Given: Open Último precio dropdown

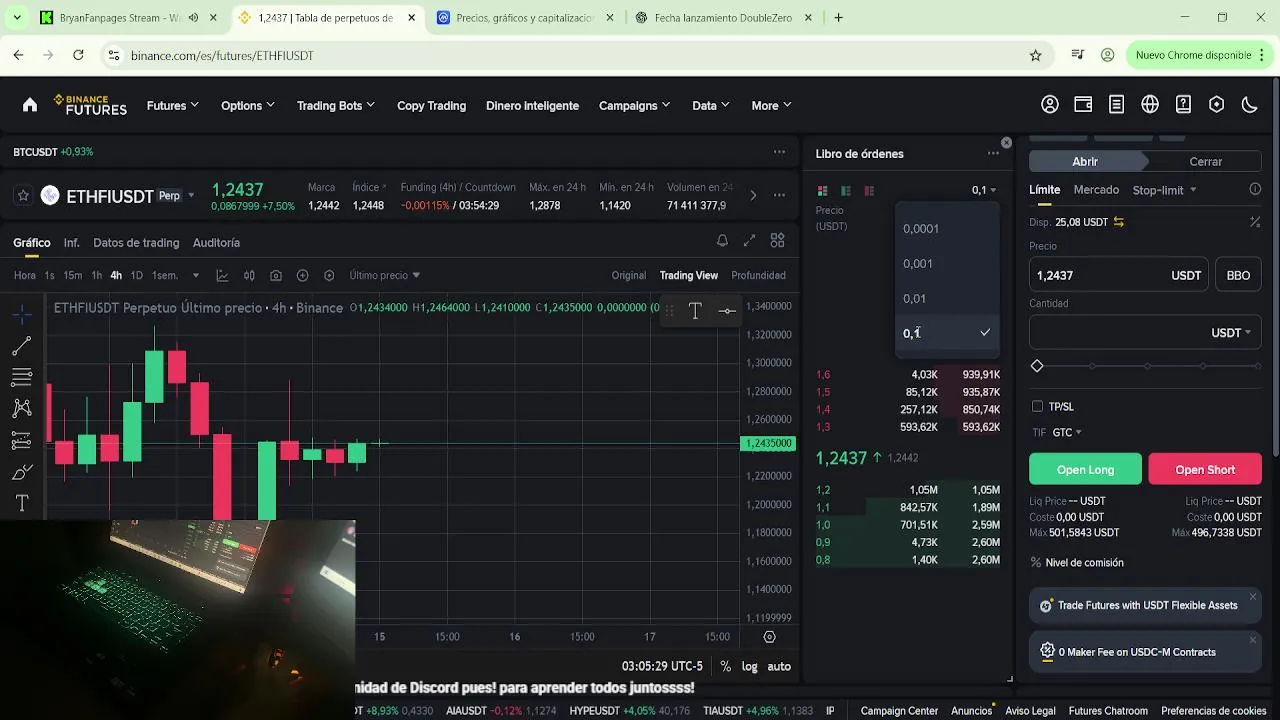Looking at the screenshot, I should pos(384,275).
